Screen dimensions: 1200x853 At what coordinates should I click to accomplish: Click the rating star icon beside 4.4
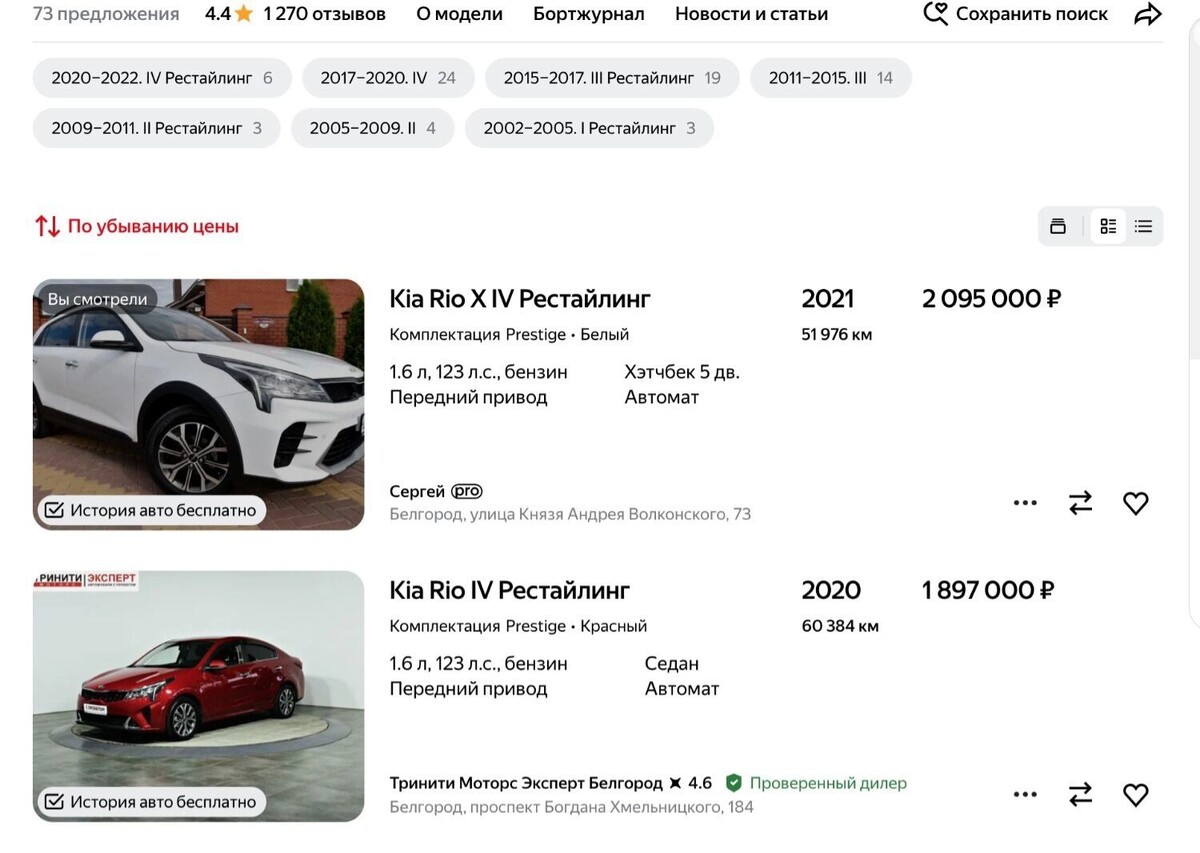tap(244, 14)
